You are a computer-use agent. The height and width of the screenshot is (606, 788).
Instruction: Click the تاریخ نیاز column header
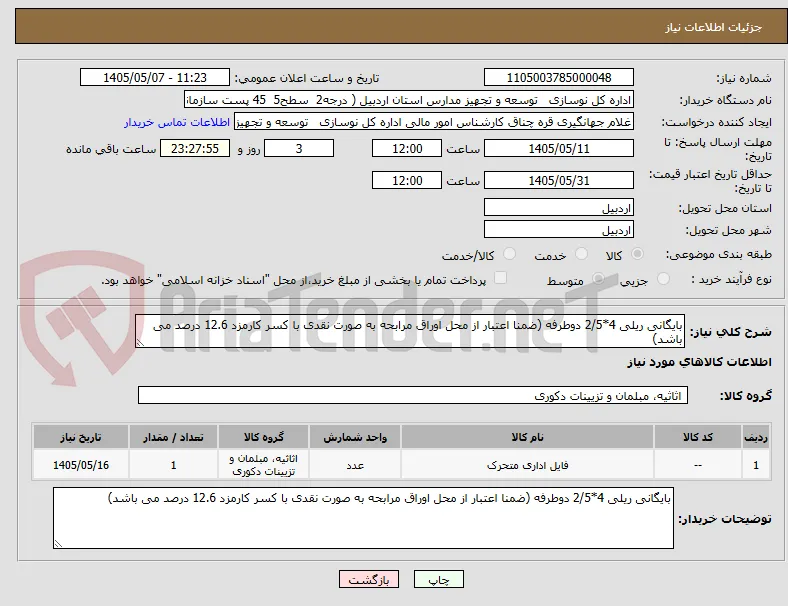81,437
